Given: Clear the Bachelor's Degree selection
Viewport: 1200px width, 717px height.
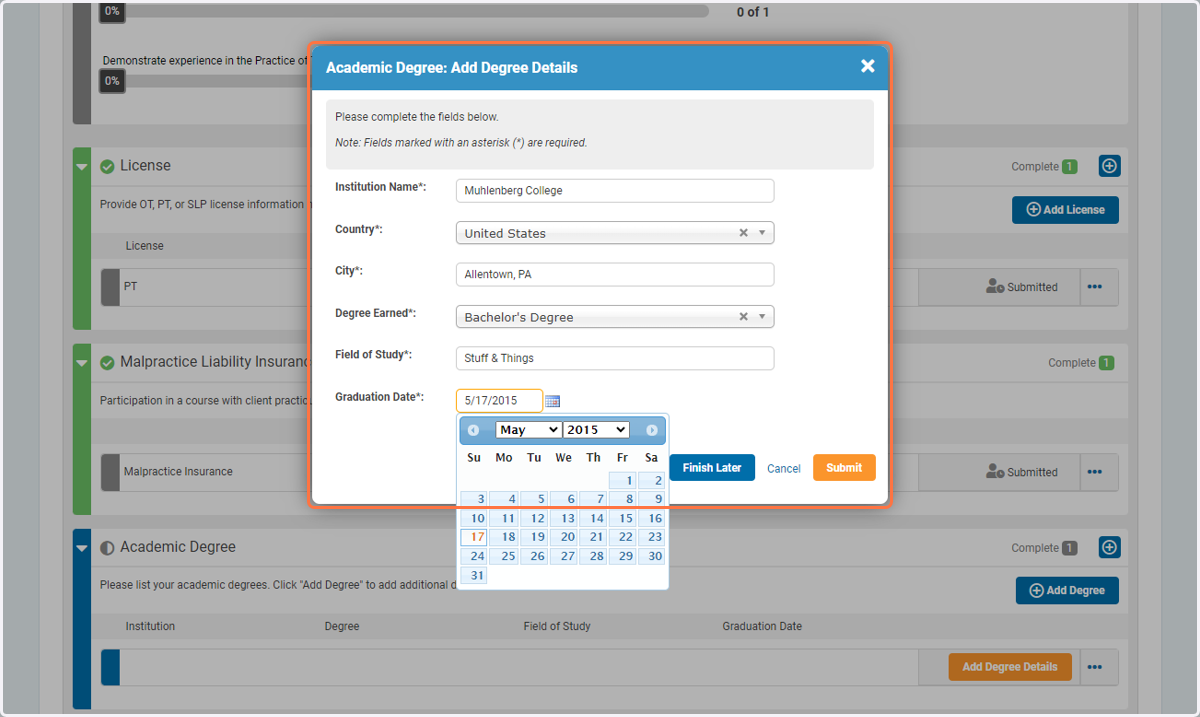Looking at the screenshot, I should 743,317.
